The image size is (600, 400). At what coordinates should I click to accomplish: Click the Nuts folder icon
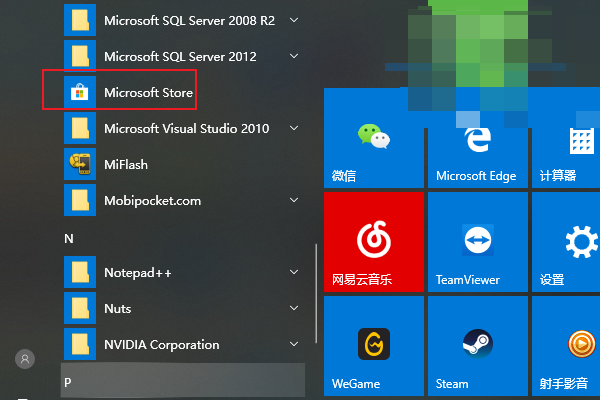(80, 308)
